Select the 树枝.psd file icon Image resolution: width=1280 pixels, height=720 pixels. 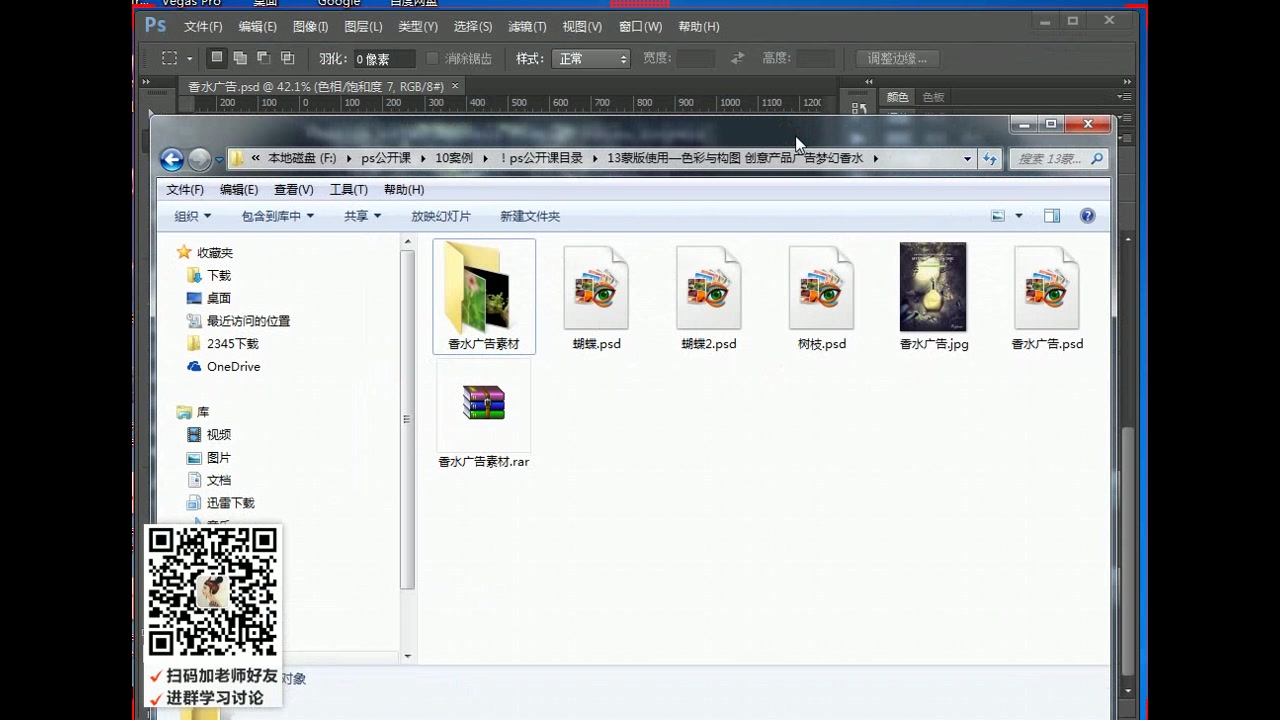click(822, 287)
